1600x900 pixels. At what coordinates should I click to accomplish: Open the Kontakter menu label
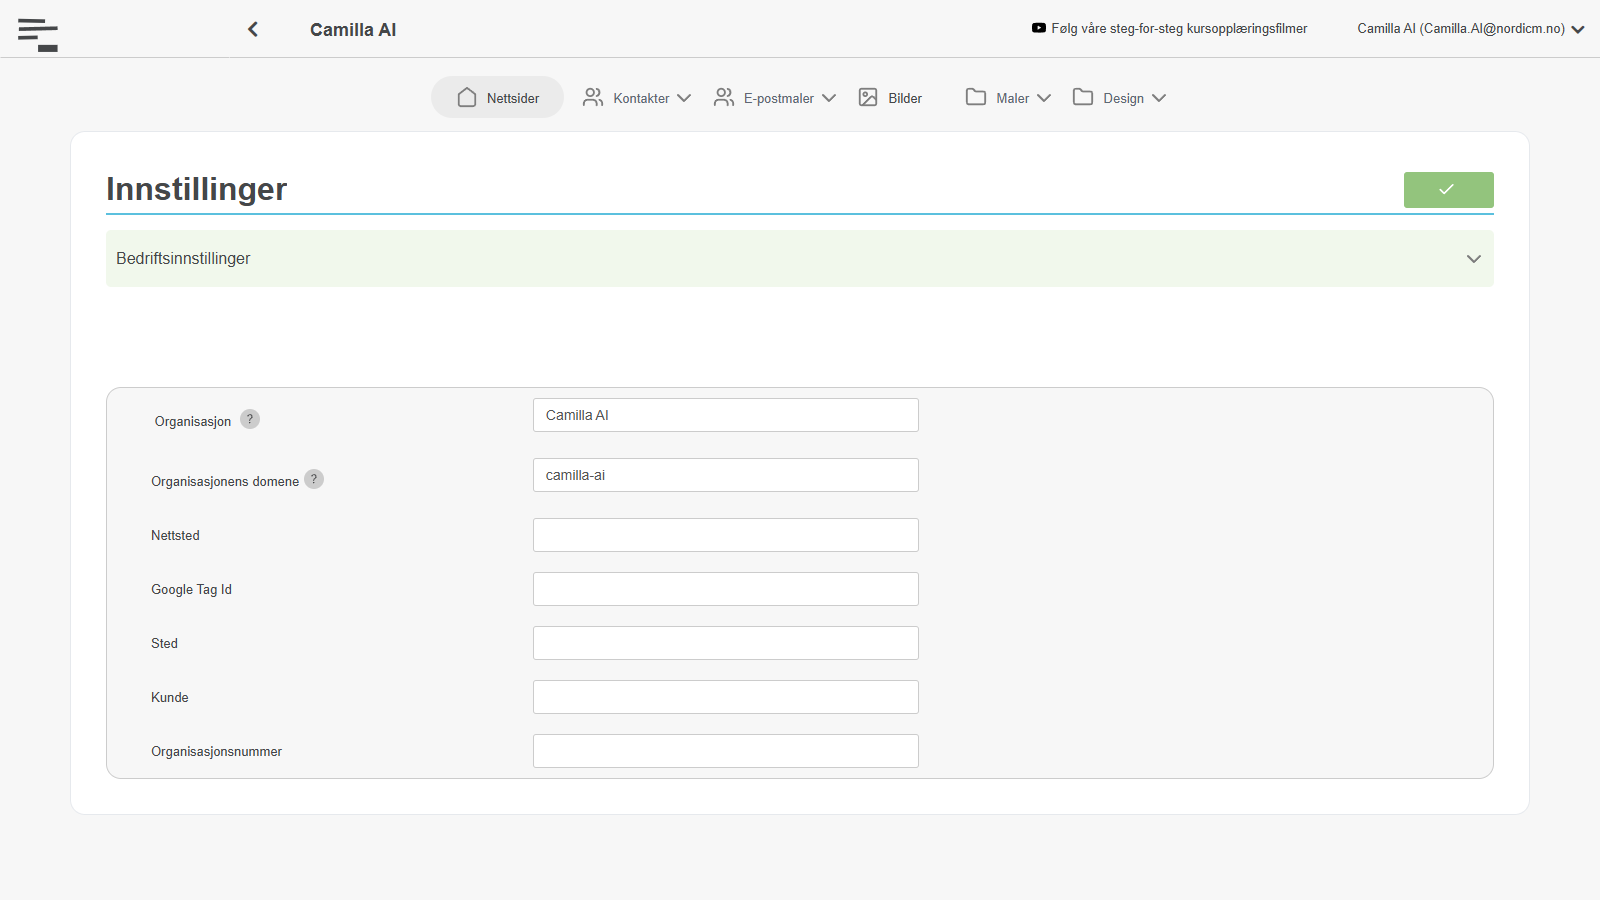pyautogui.click(x=641, y=98)
